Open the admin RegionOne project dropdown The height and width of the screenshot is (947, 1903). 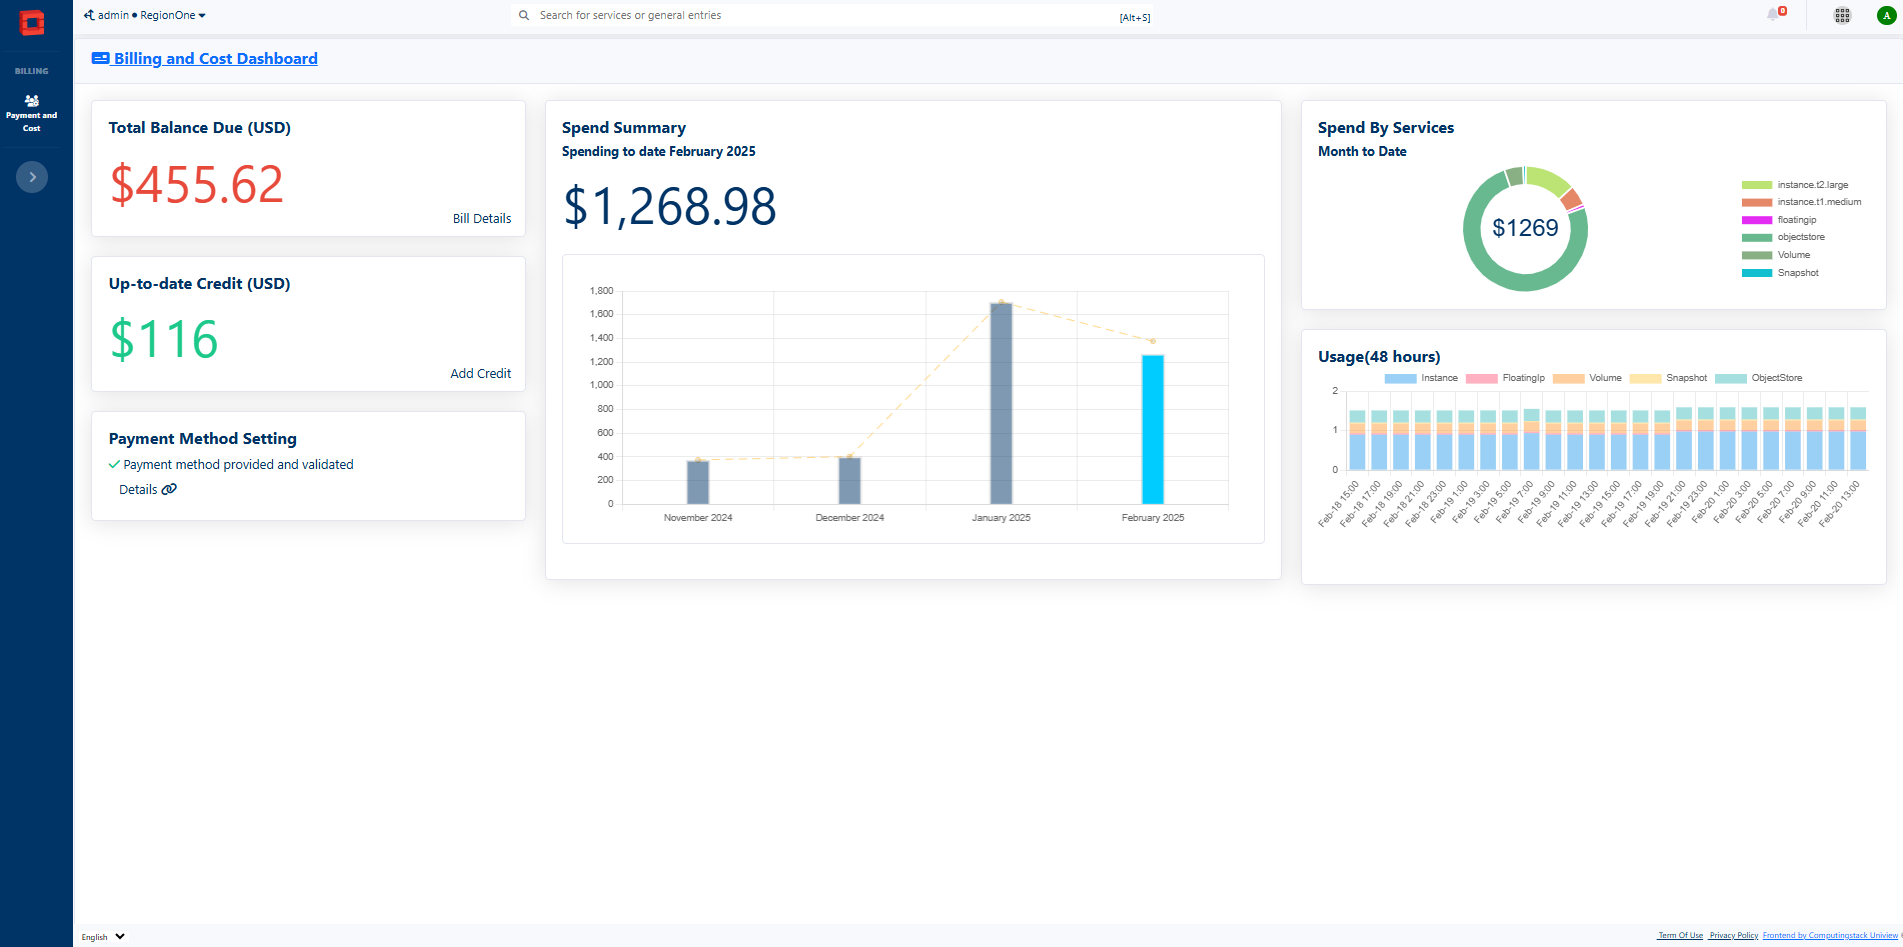[x=145, y=15]
